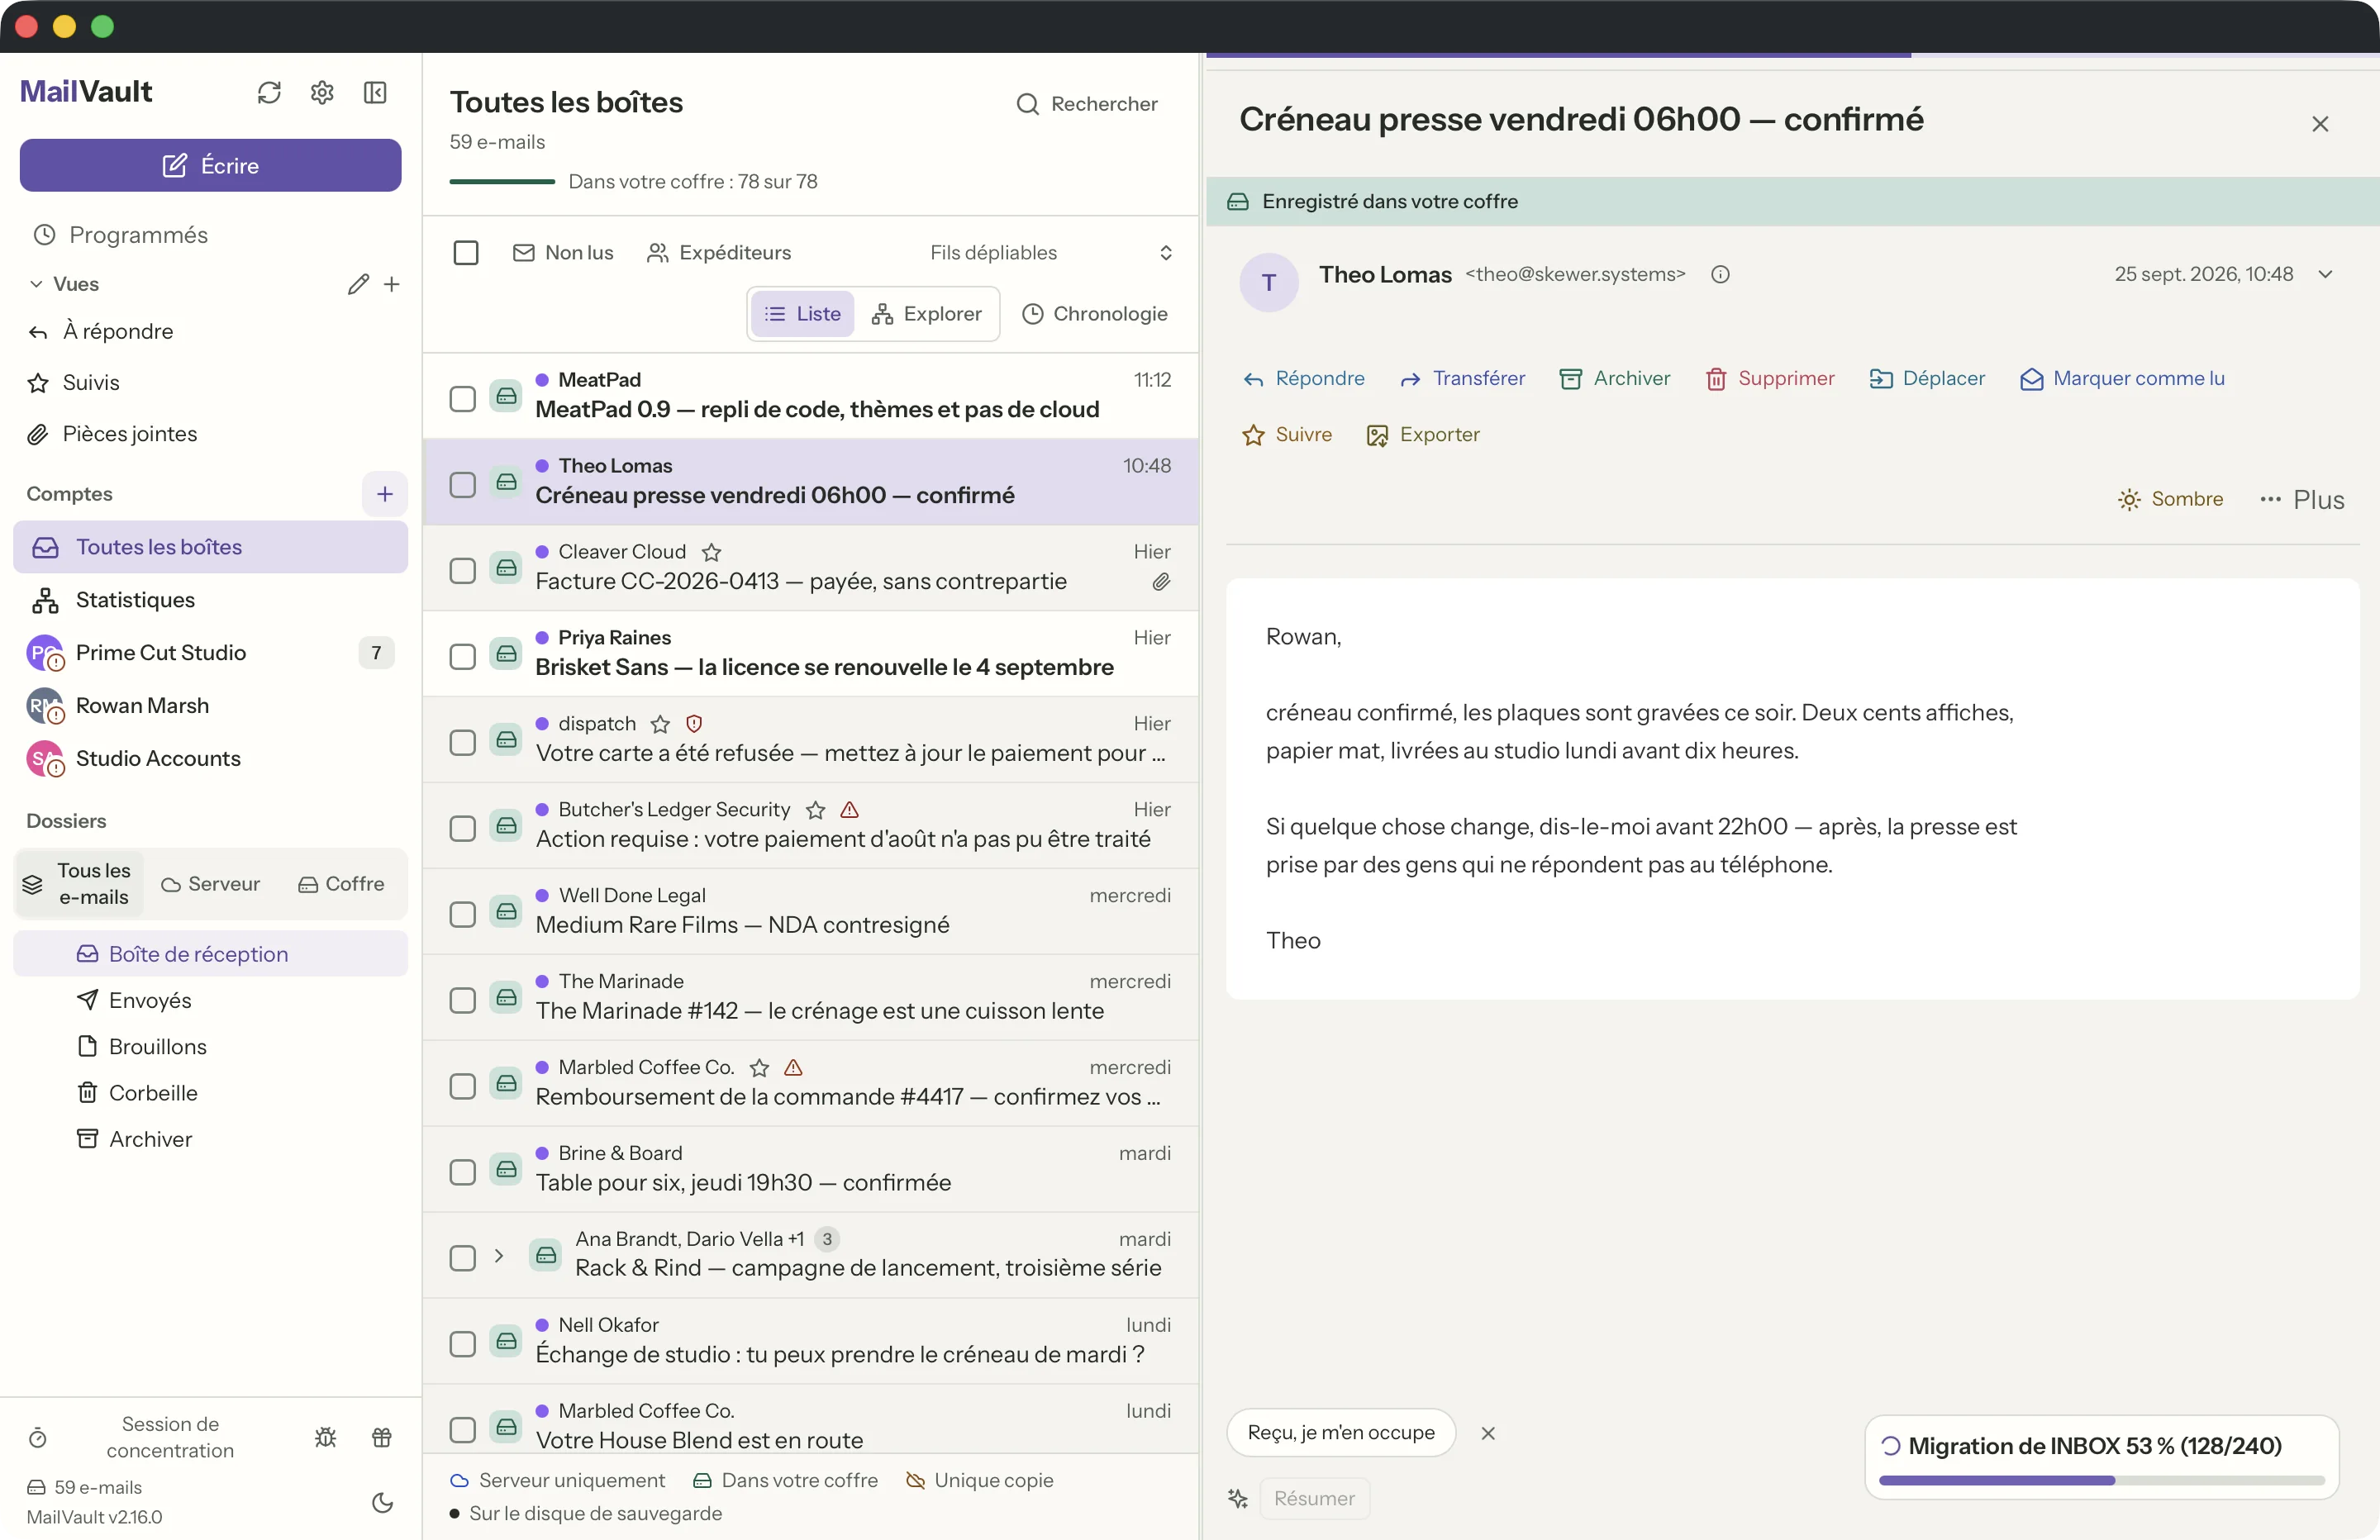
Task: Click the focus session timer icon
Action: coord(38,1437)
